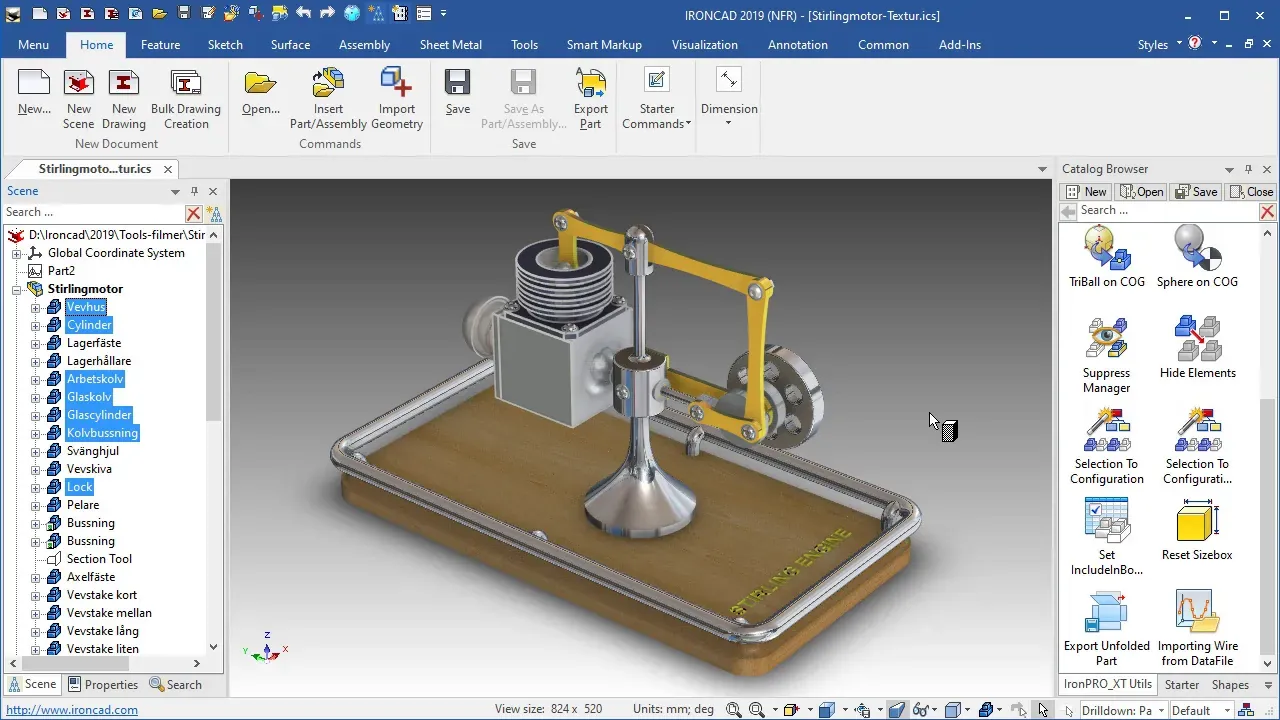Switch to the Sheet Metal ribbon tab
Screen dimensions: 1280x720
[450, 45]
